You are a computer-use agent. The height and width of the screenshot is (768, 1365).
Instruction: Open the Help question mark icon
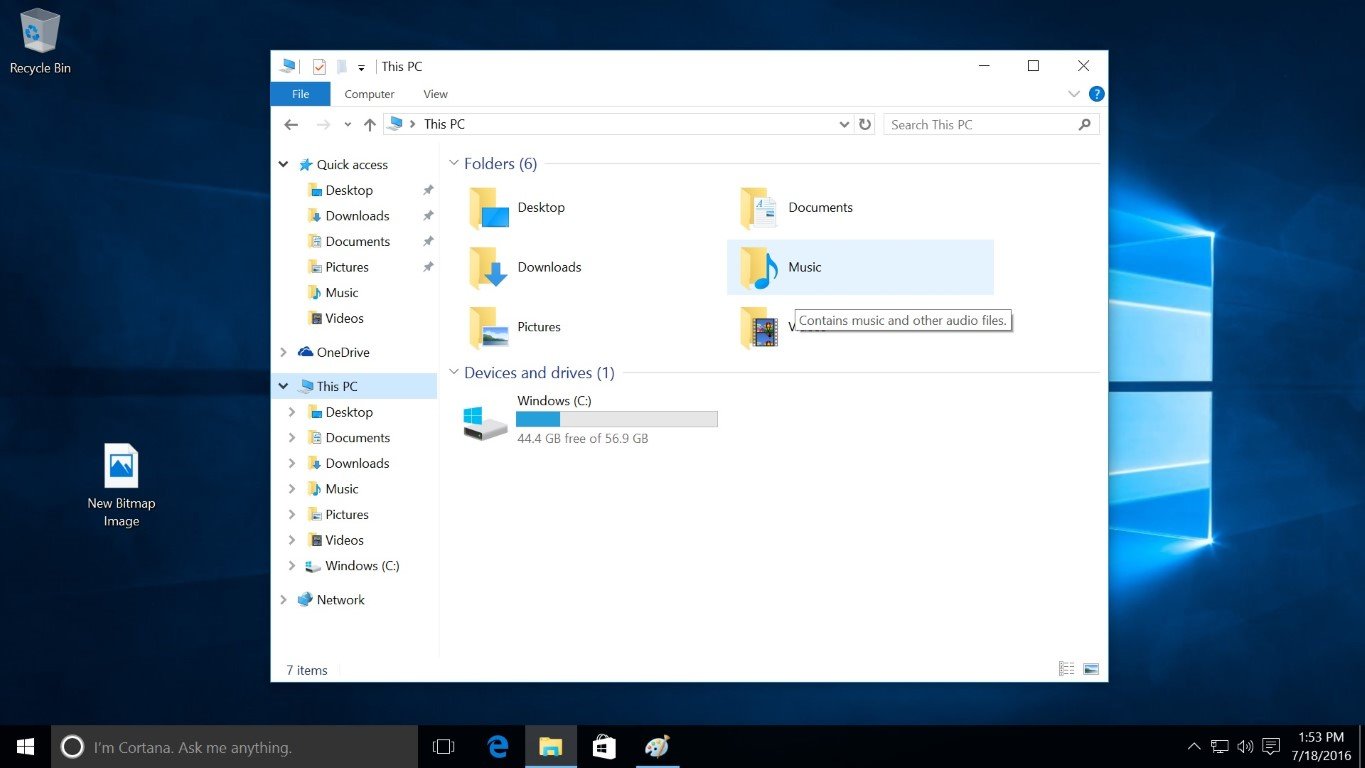(1096, 94)
